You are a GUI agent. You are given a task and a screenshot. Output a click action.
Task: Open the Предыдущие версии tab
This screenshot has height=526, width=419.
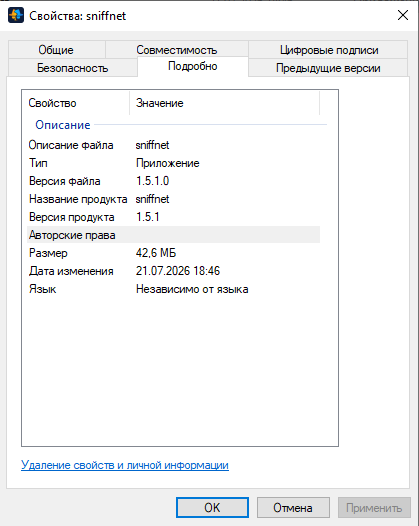[328, 68]
